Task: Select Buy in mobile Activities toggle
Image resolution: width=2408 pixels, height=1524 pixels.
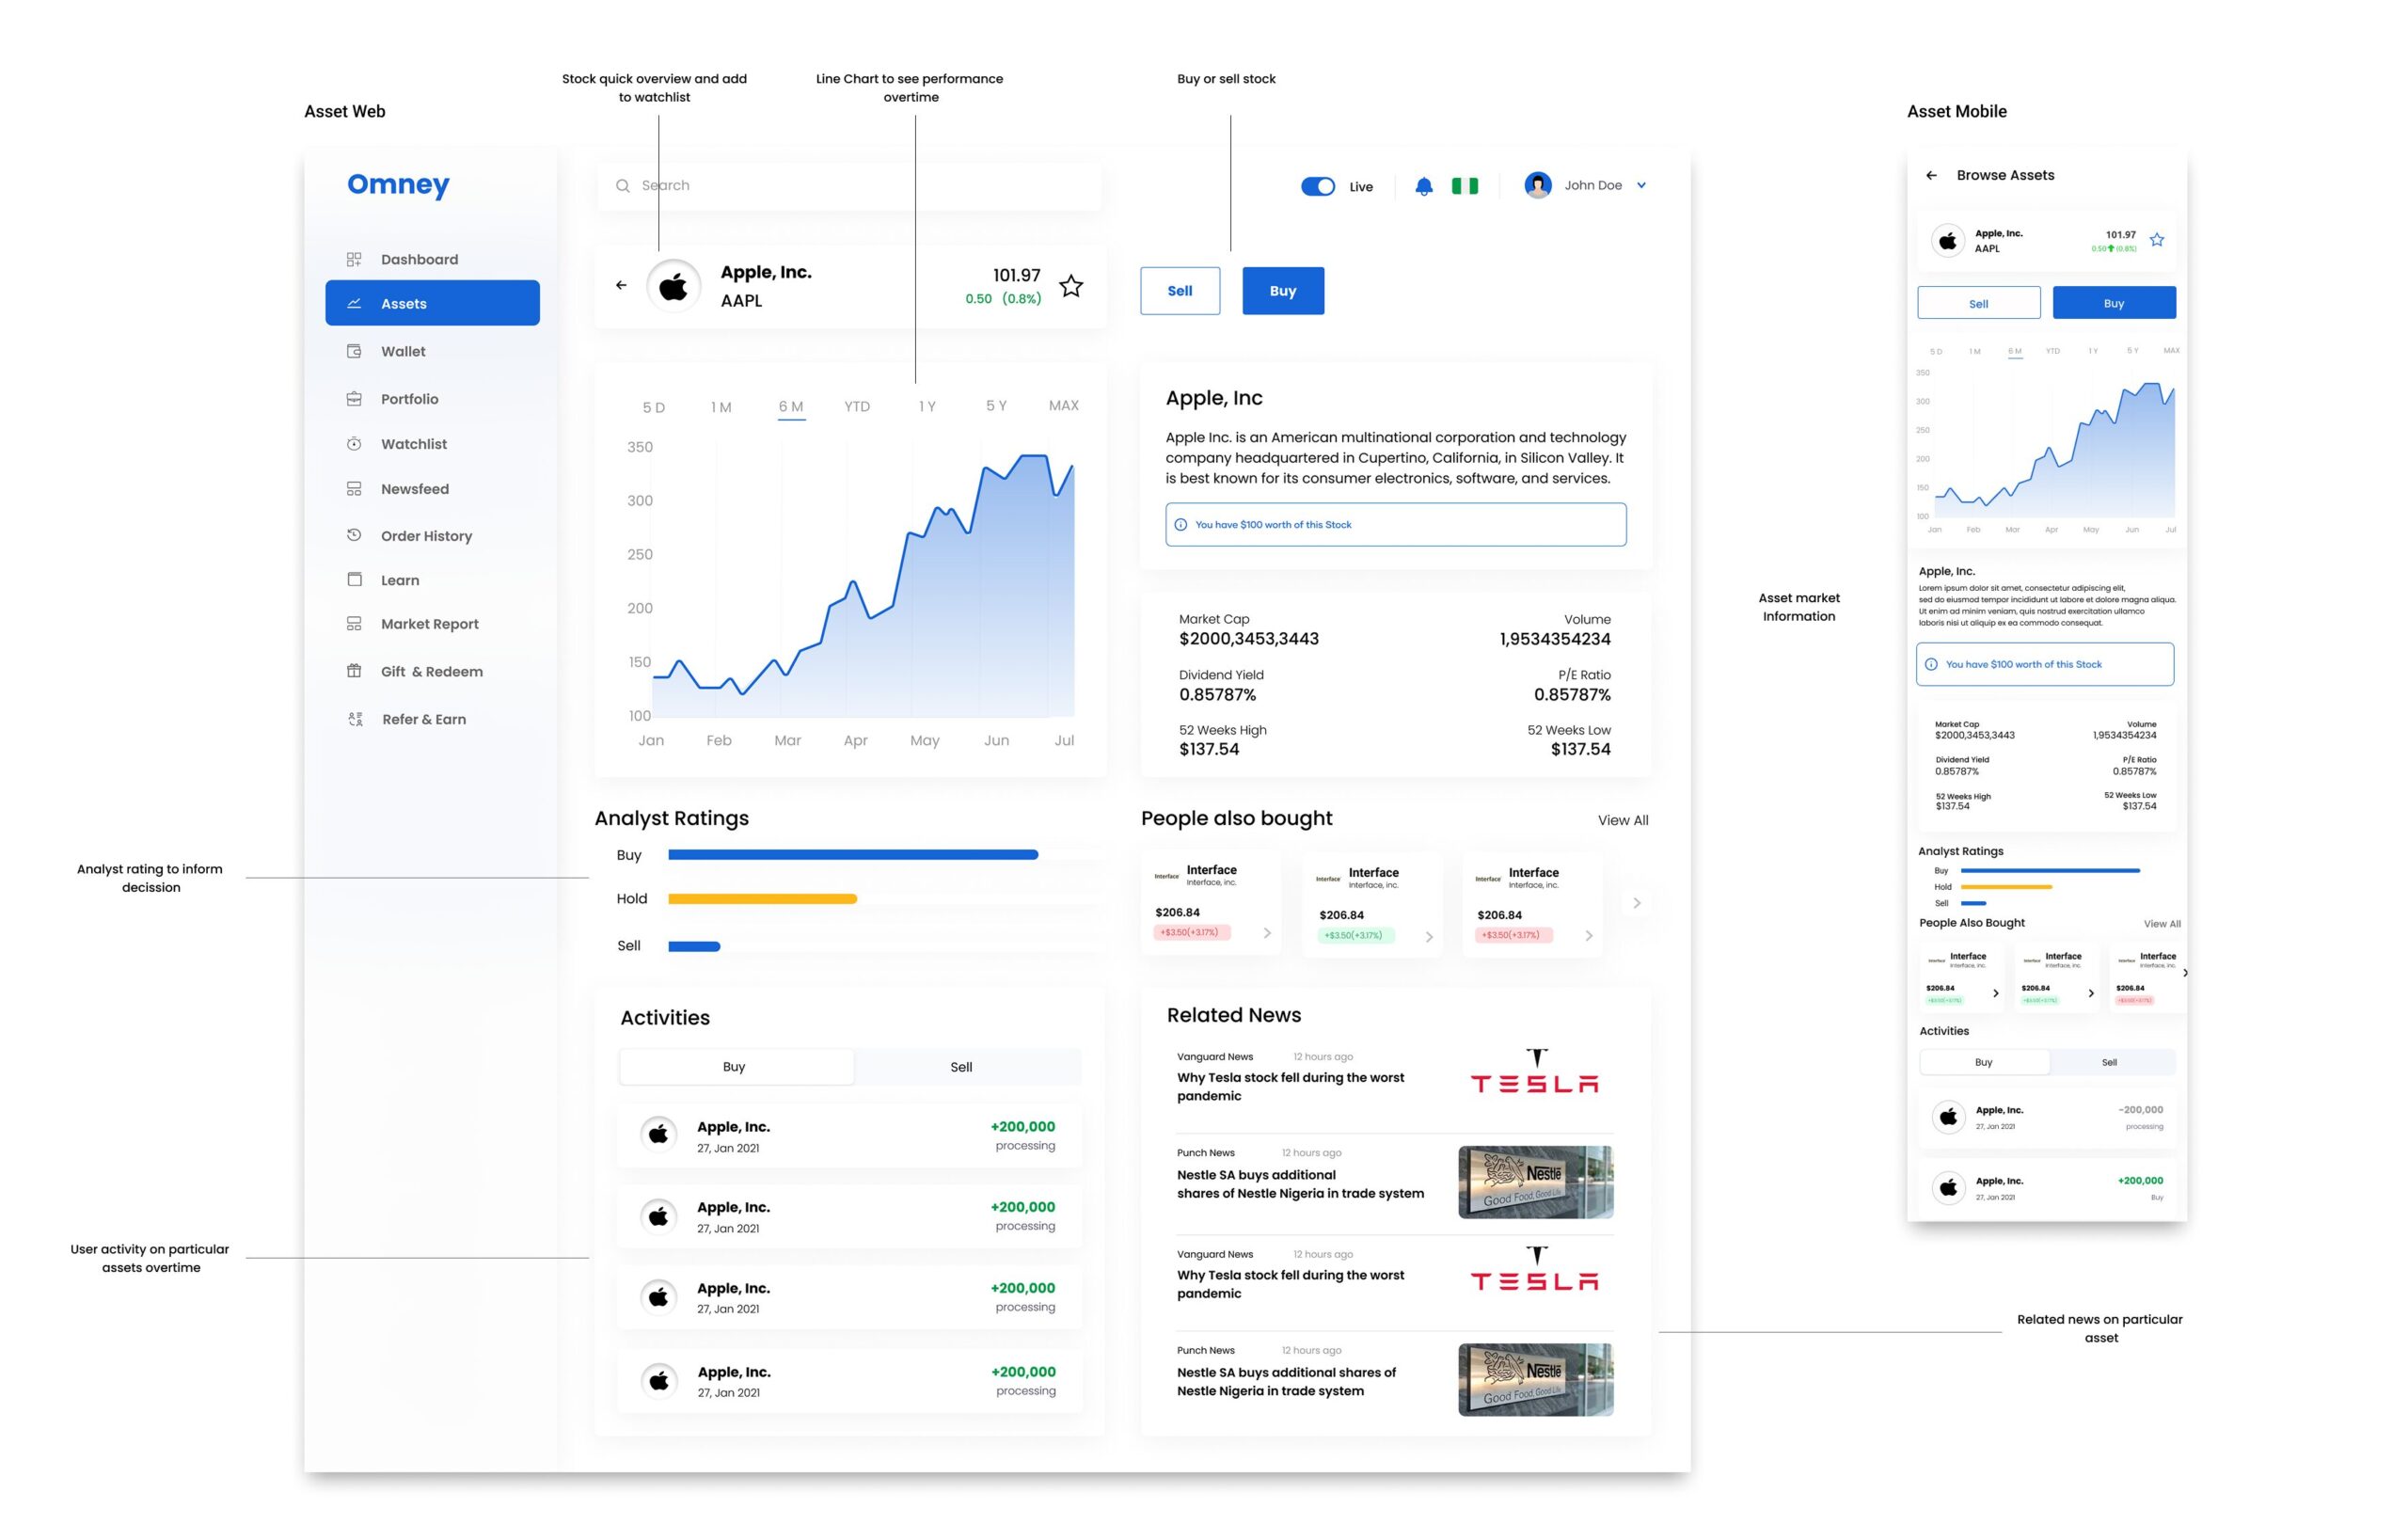Action: pos(1983,1062)
